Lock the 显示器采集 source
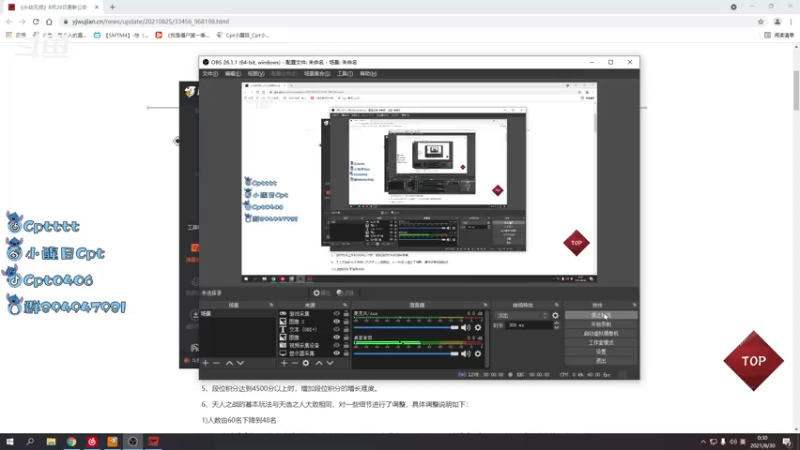 click(x=346, y=353)
